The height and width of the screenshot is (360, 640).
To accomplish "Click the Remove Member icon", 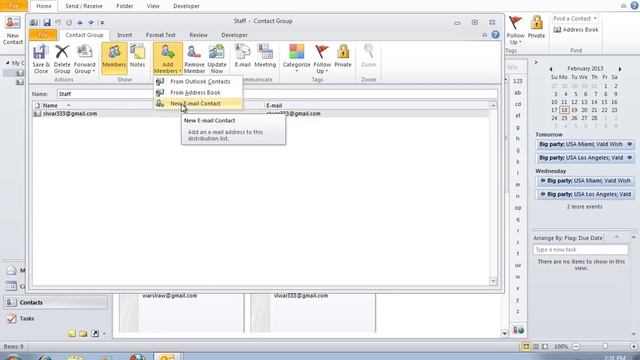I will pos(194,59).
